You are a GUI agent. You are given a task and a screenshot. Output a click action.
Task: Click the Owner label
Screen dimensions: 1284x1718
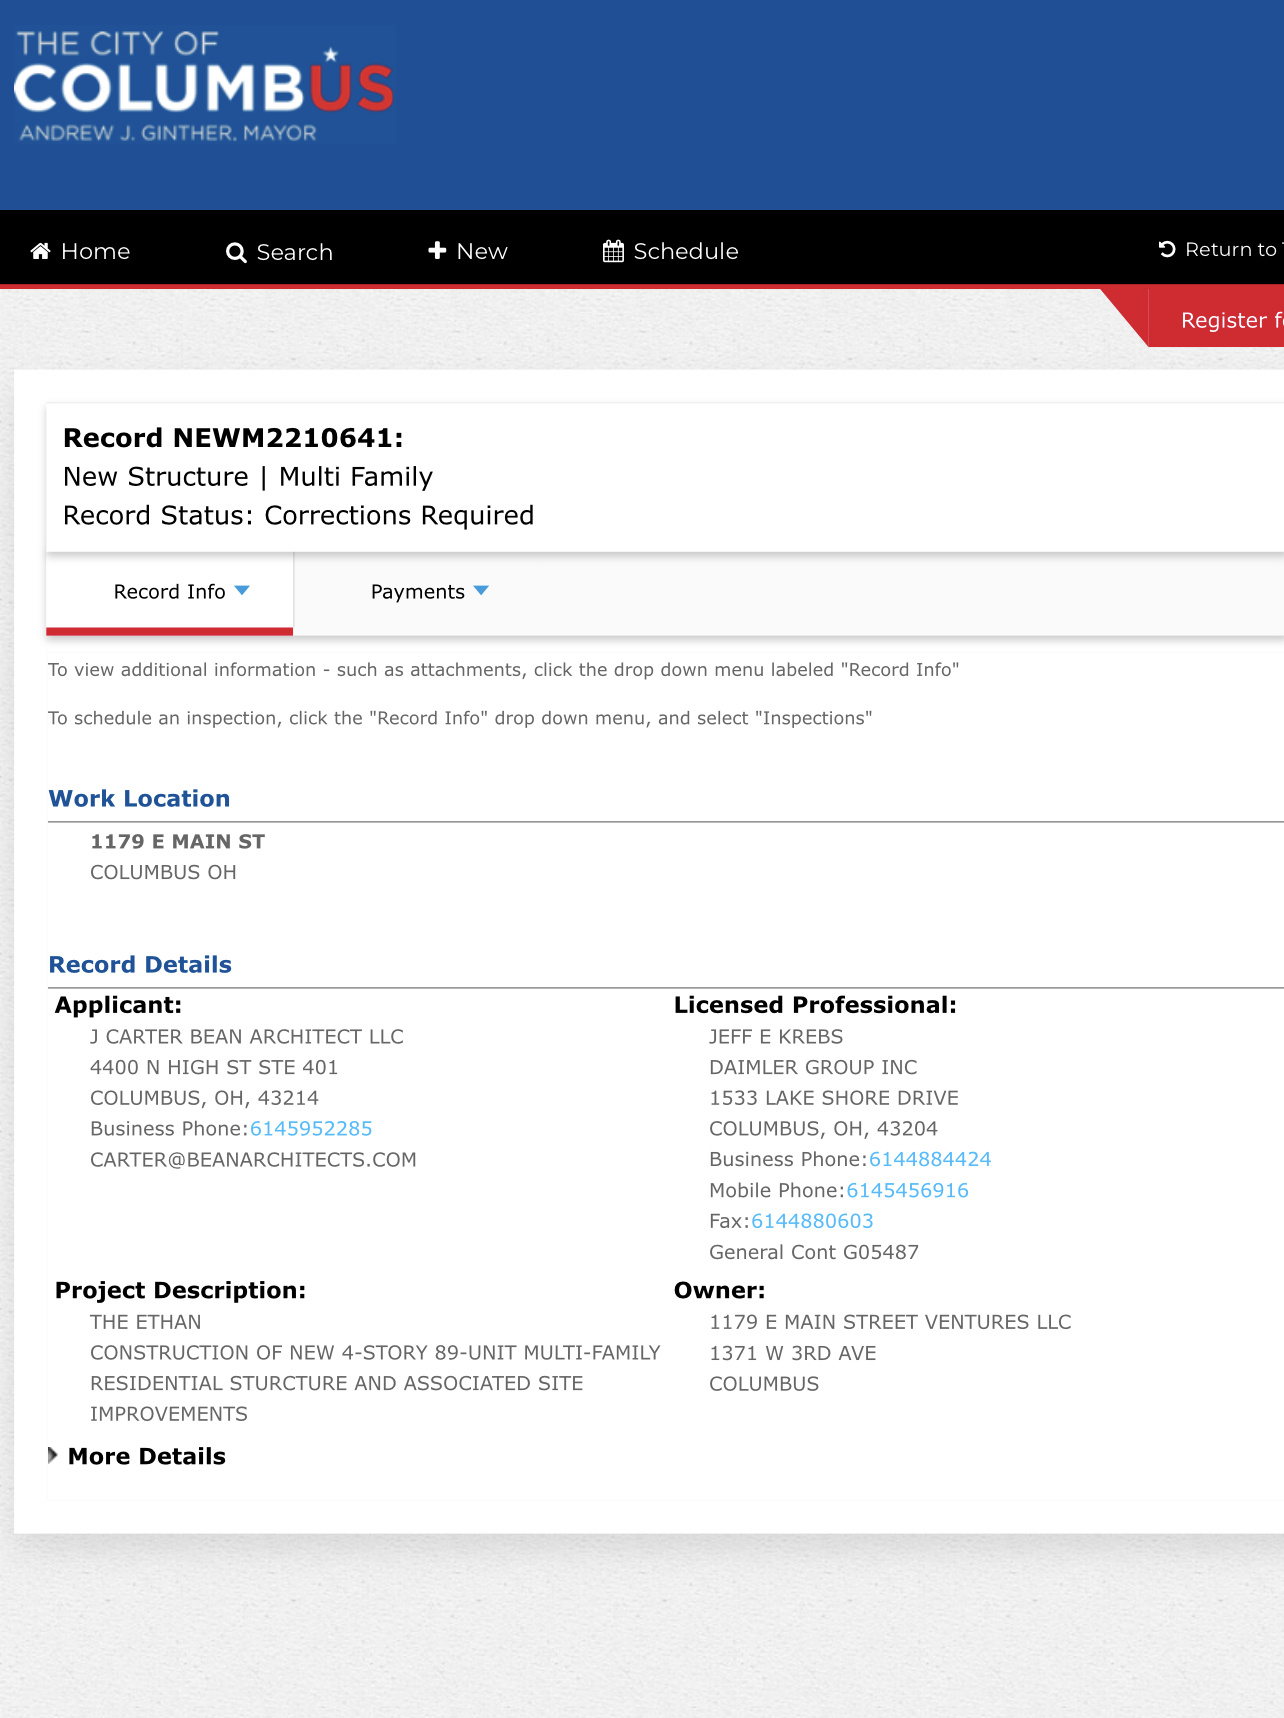[720, 1290]
